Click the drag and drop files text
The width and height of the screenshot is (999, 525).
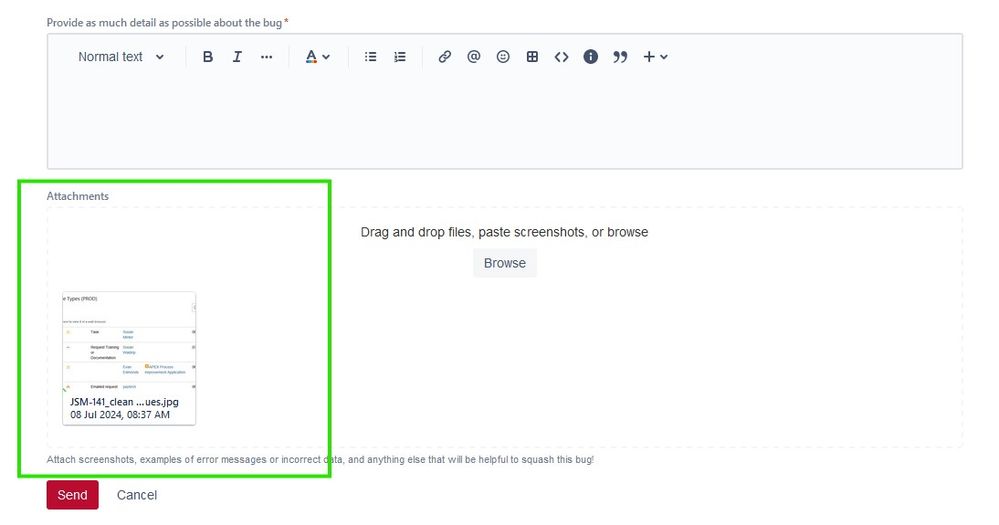(504, 233)
